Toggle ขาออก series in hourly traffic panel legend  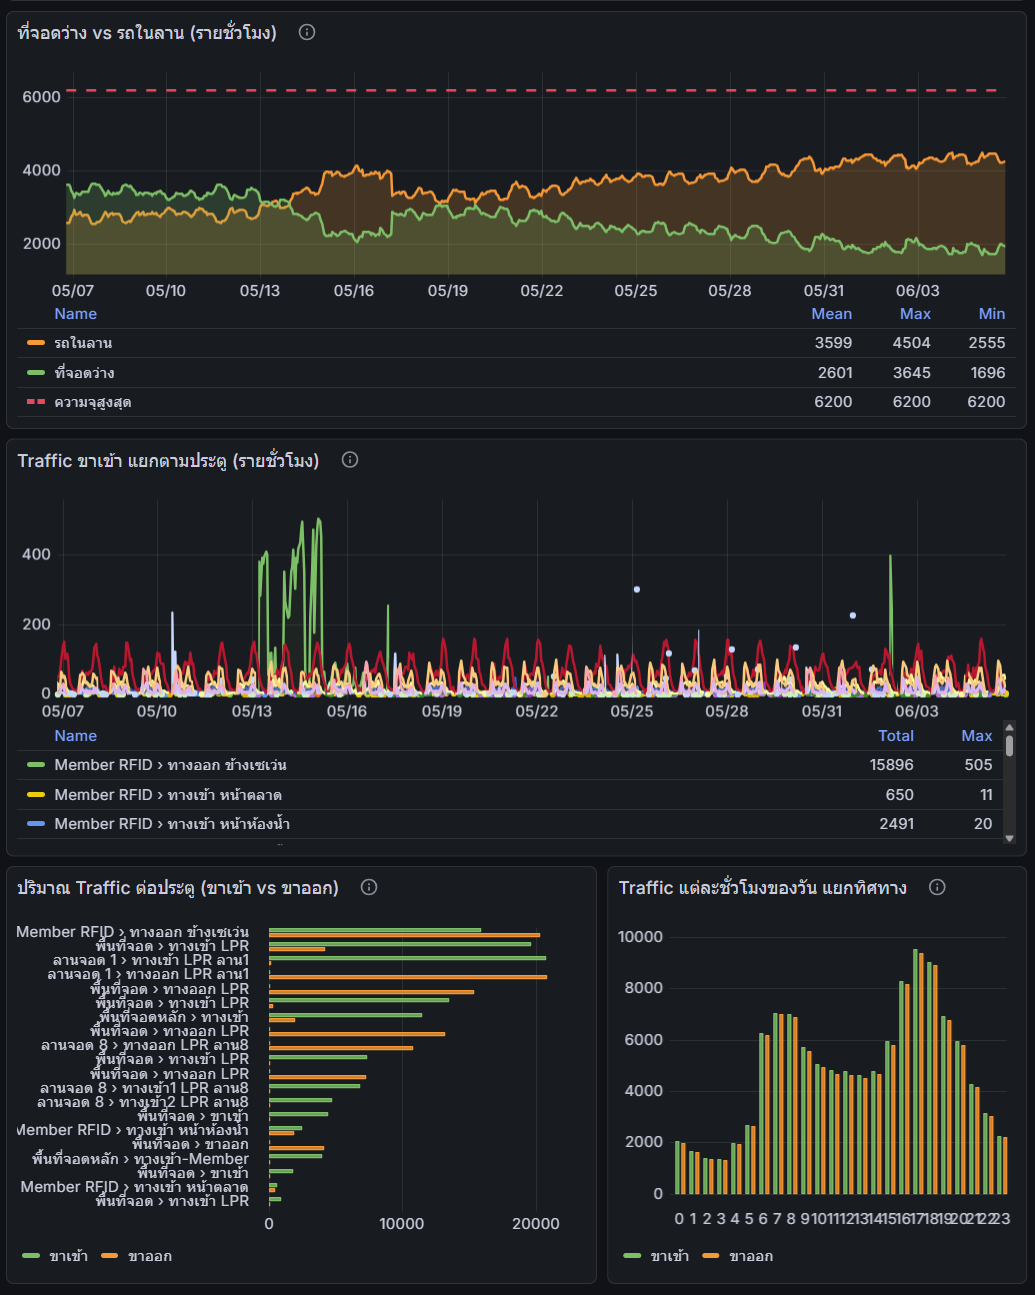pyautogui.click(x=751, y=1256)
